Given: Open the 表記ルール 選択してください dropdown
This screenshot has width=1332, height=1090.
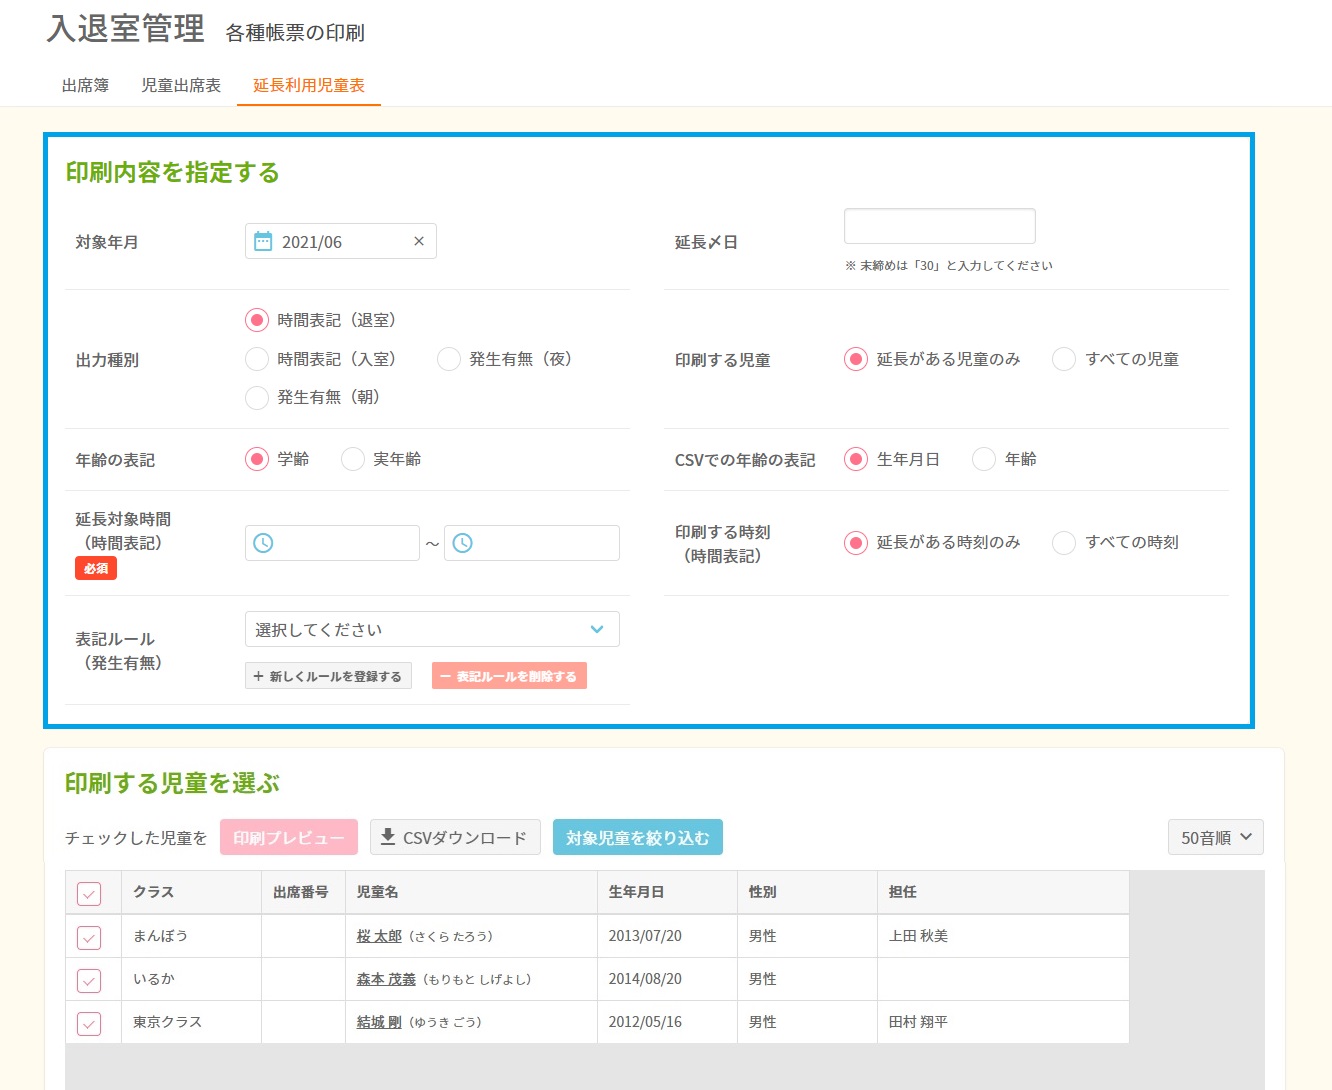Looking at the screenshot, I should [432, 629].
